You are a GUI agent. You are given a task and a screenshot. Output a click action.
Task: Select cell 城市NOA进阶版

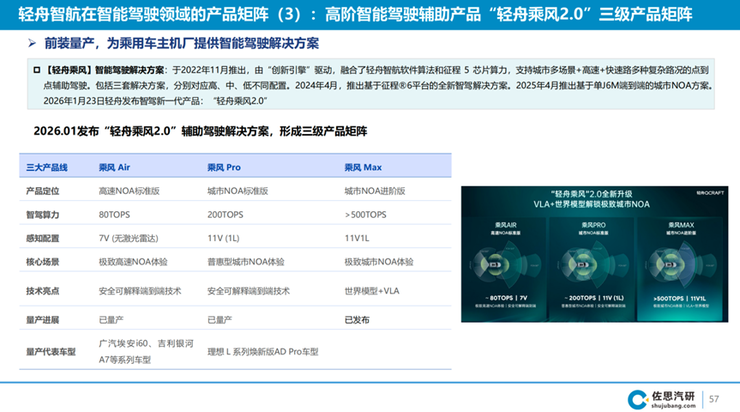tap(375, 191)
